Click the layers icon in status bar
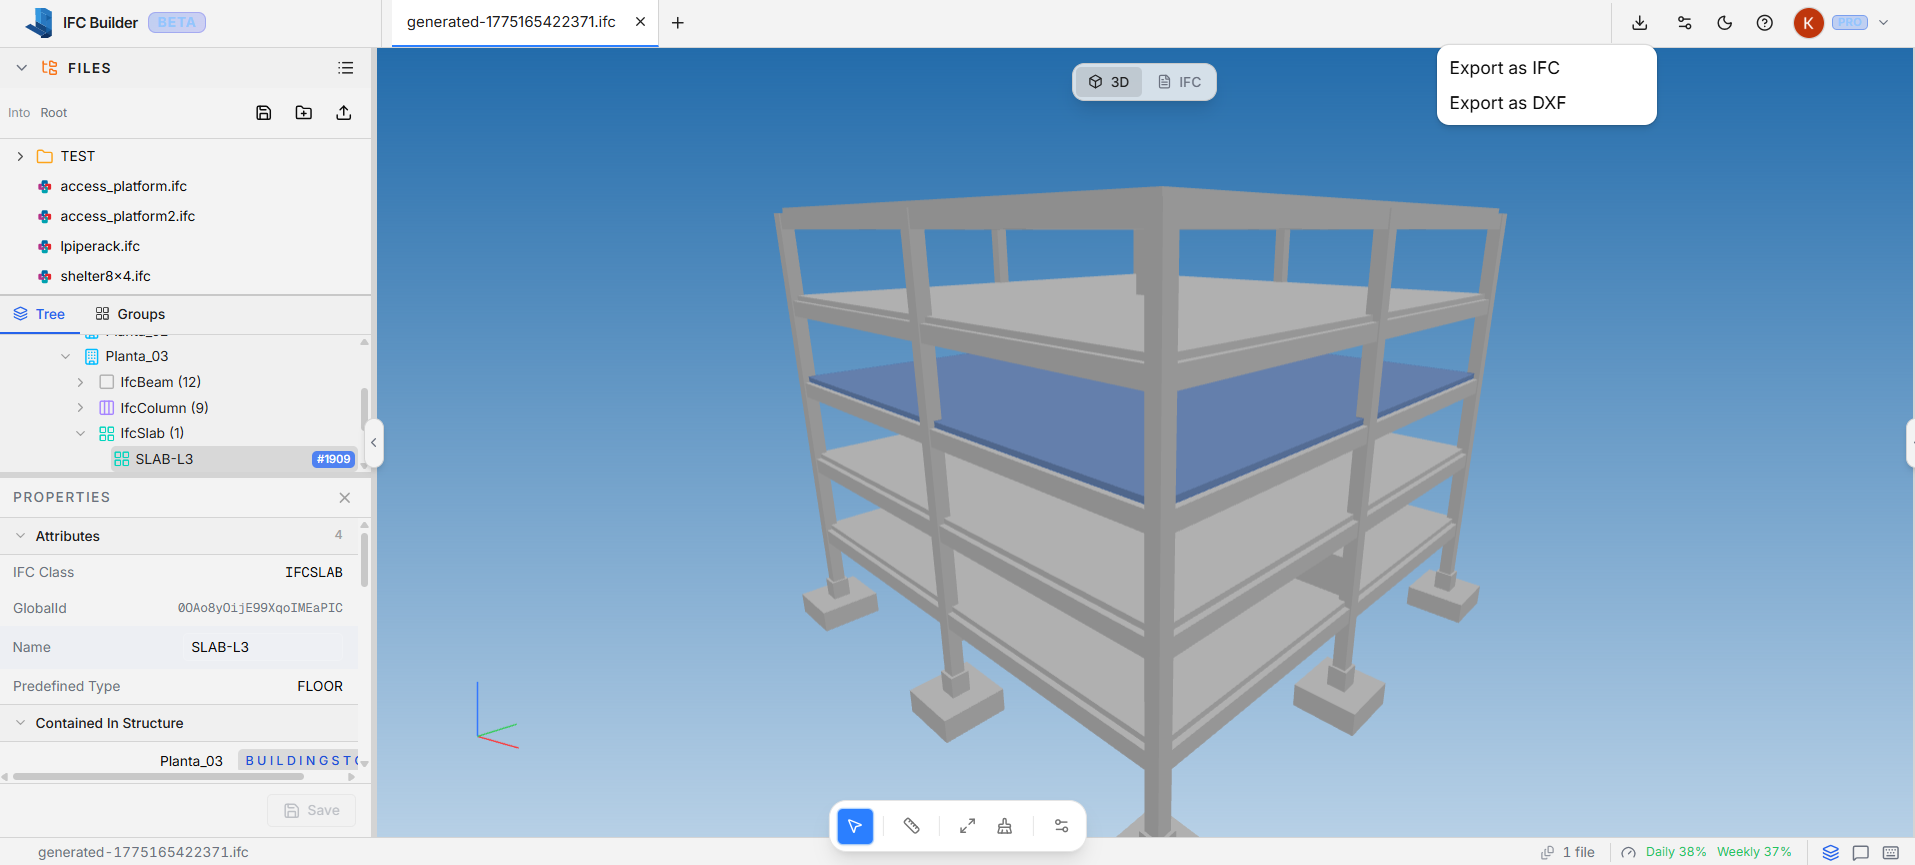 pyautogui.click(x=1831, y=853)
